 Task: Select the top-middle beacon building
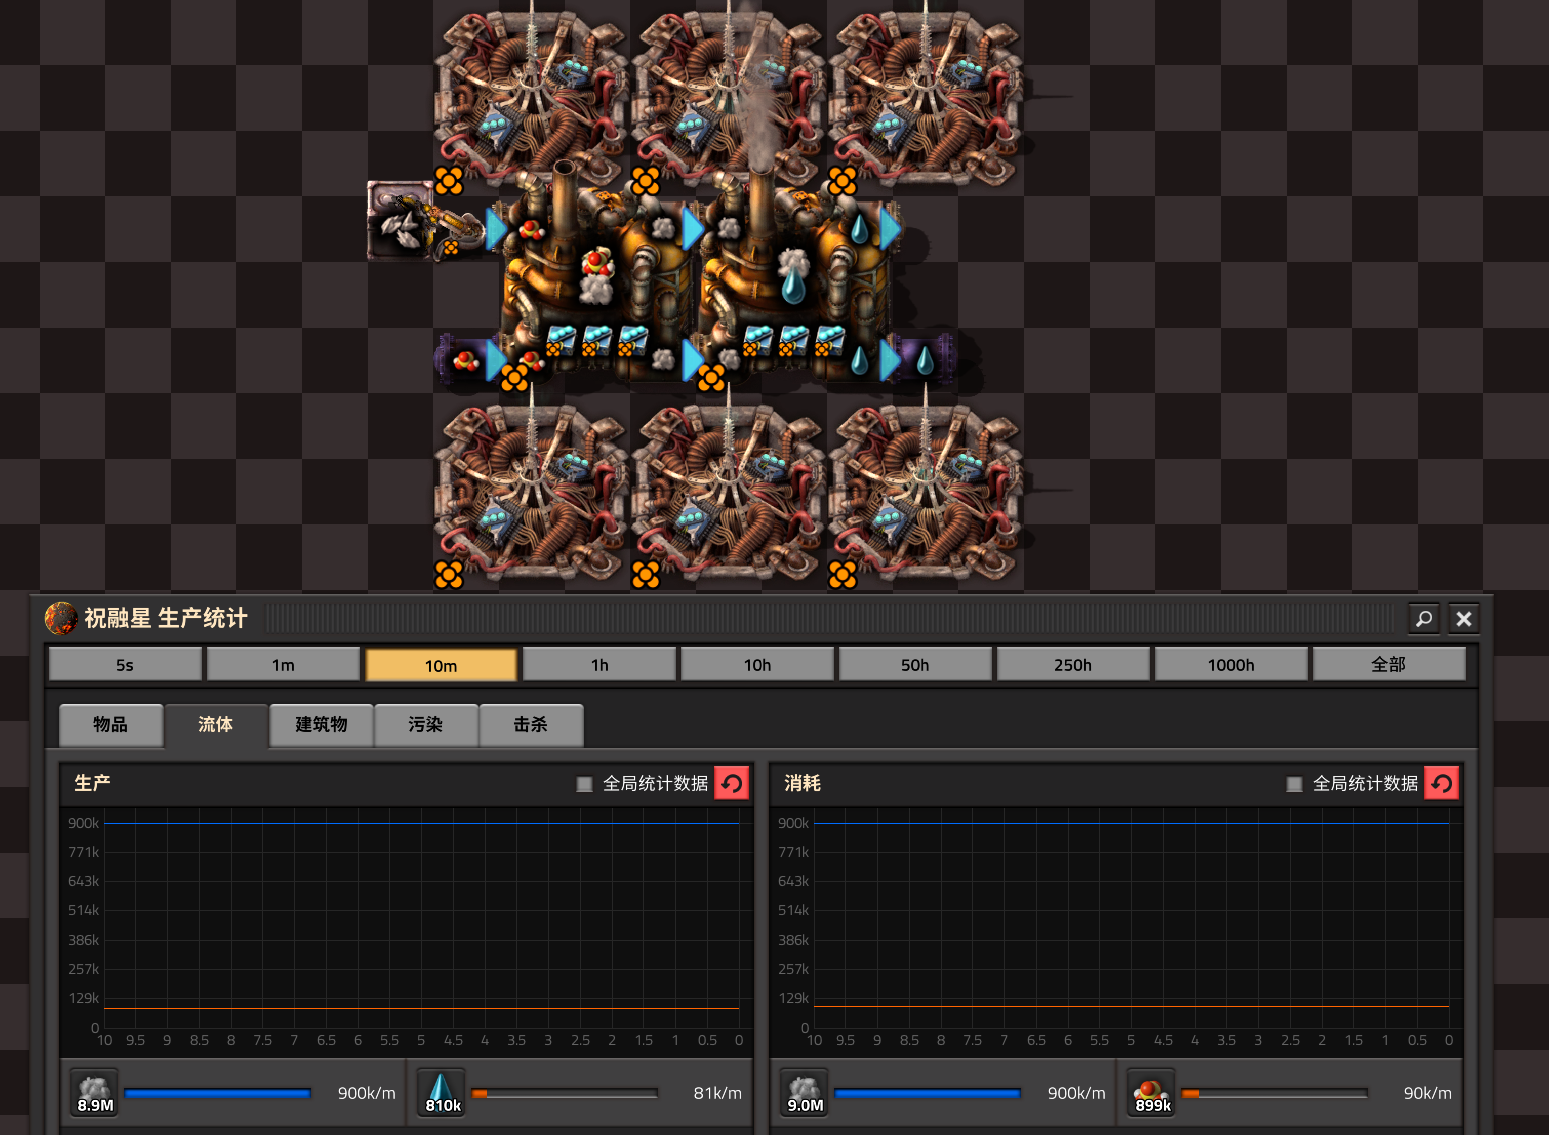coord(728,98)
